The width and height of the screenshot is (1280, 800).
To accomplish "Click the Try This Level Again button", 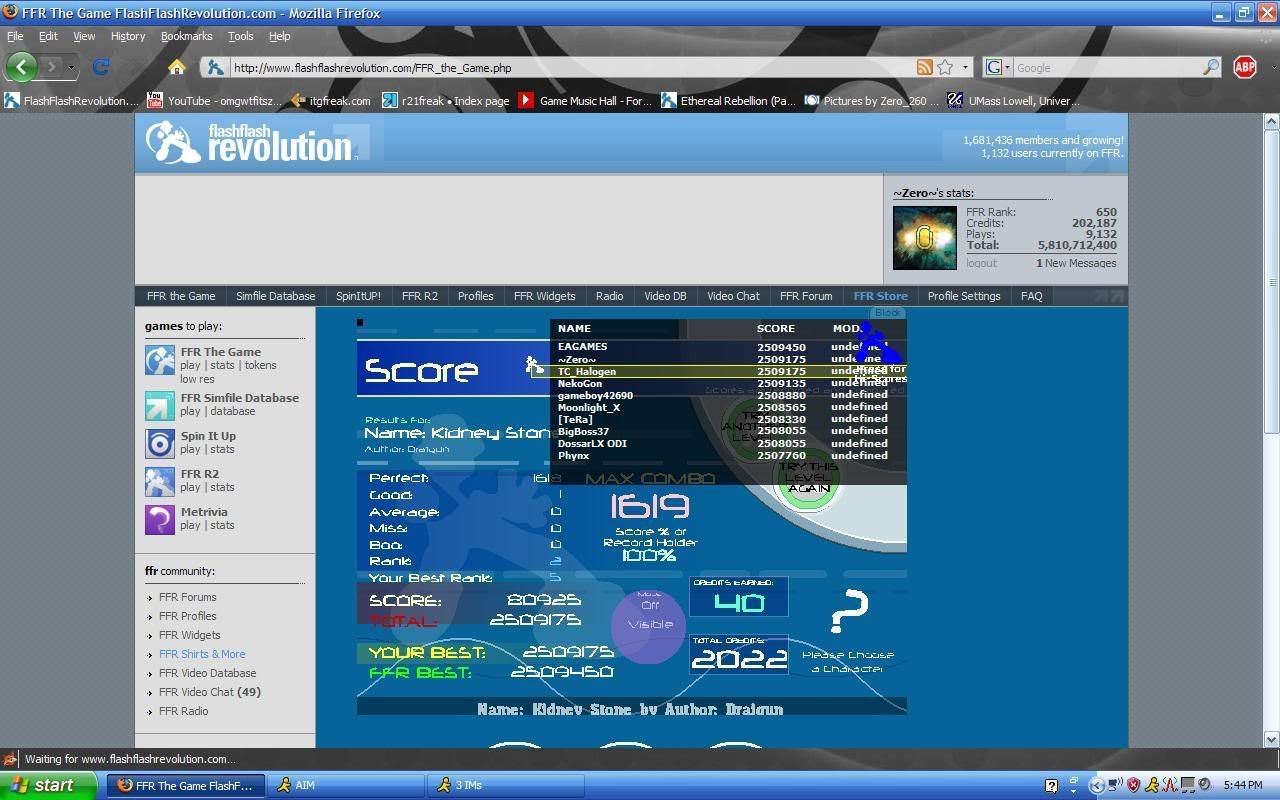I will pyautogui.click(x=808, y=478).
